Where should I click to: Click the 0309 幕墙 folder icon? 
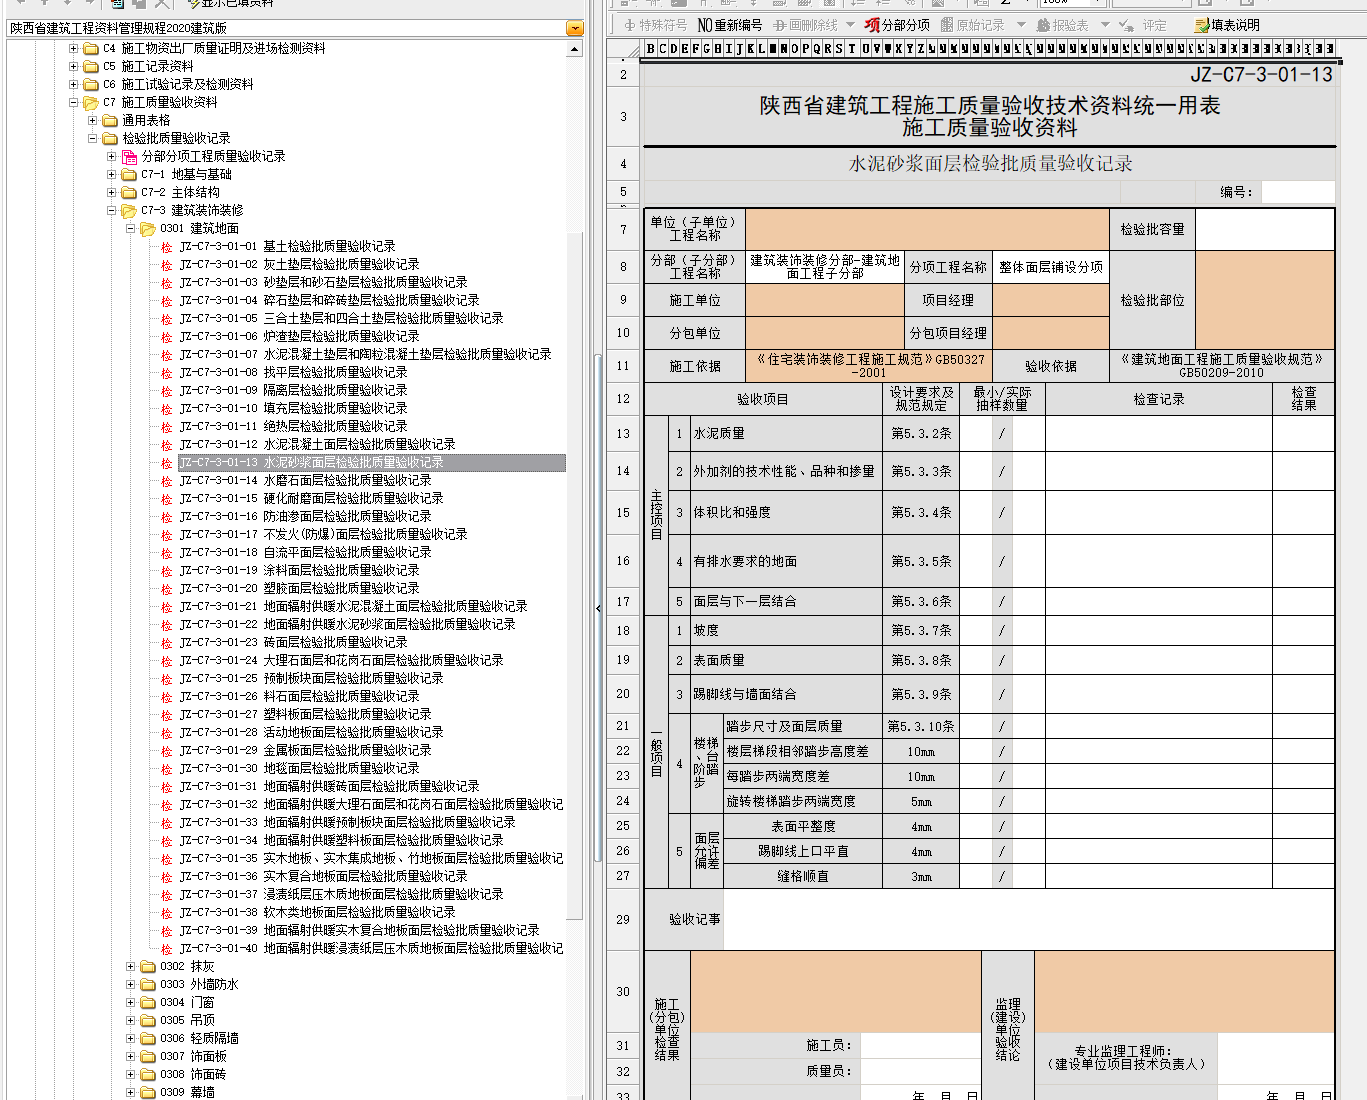[148, 1092]
